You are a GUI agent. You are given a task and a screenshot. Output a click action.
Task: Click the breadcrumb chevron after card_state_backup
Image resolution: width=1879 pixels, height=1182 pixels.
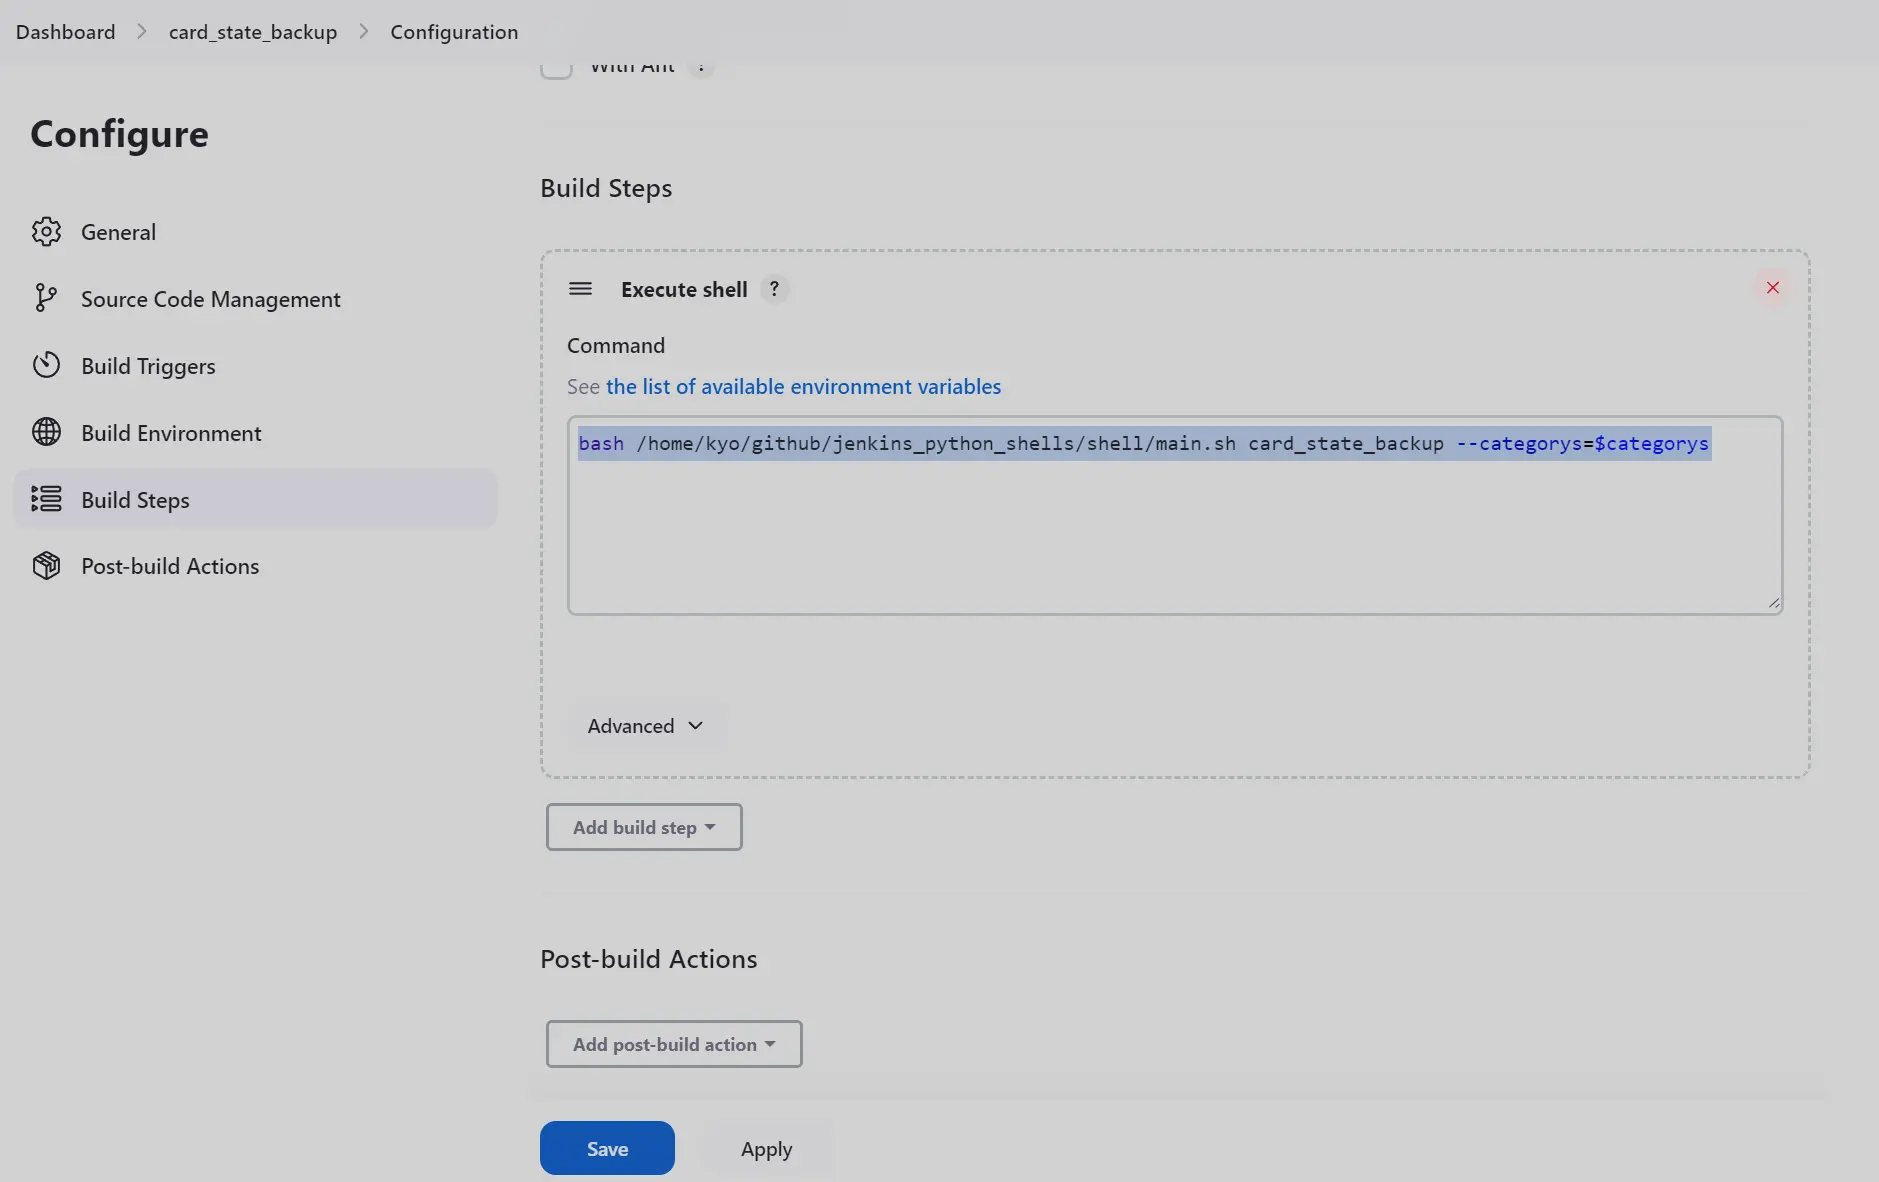click(x=364, y=32)
